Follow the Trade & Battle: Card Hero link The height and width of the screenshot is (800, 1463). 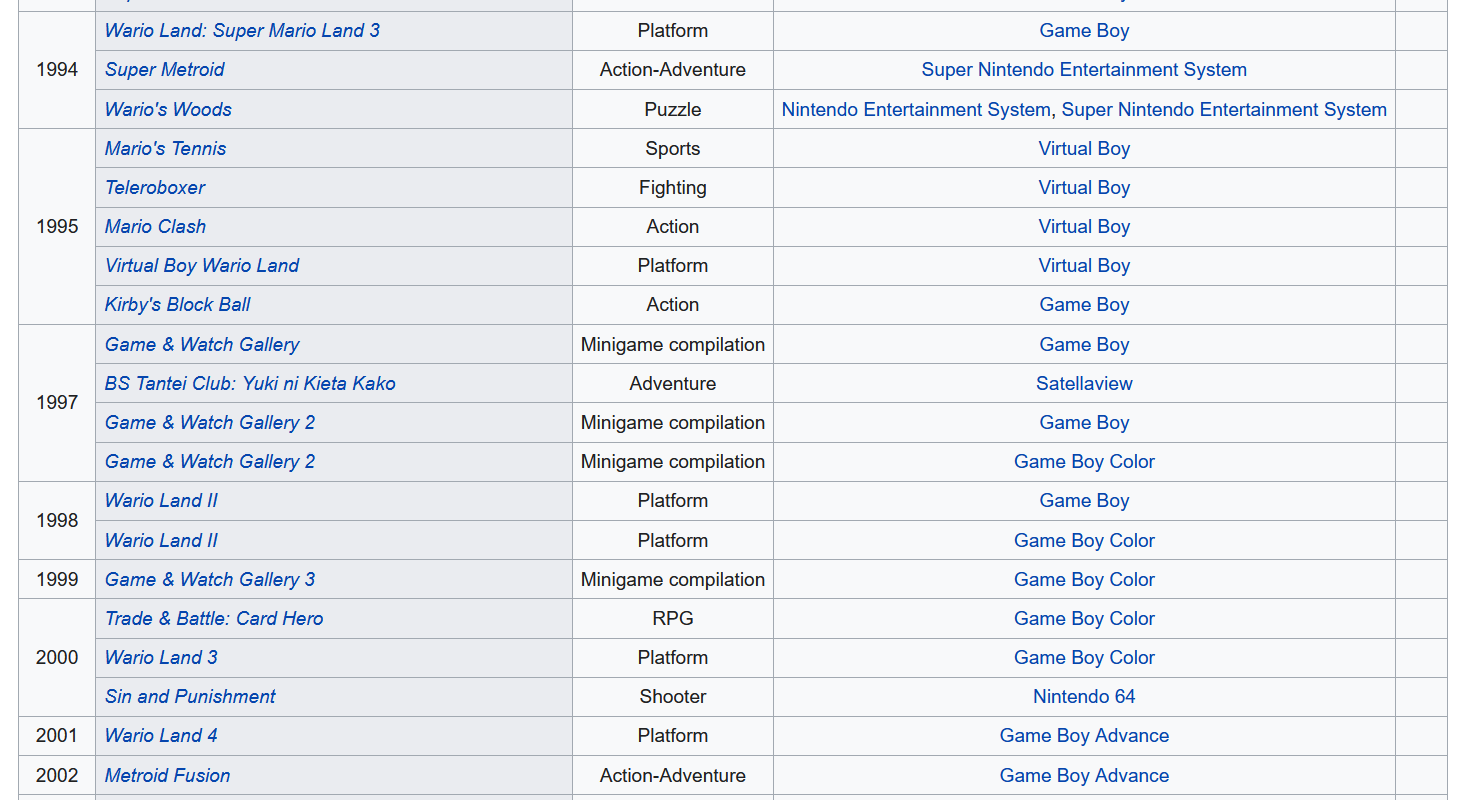tap(214, 619)
